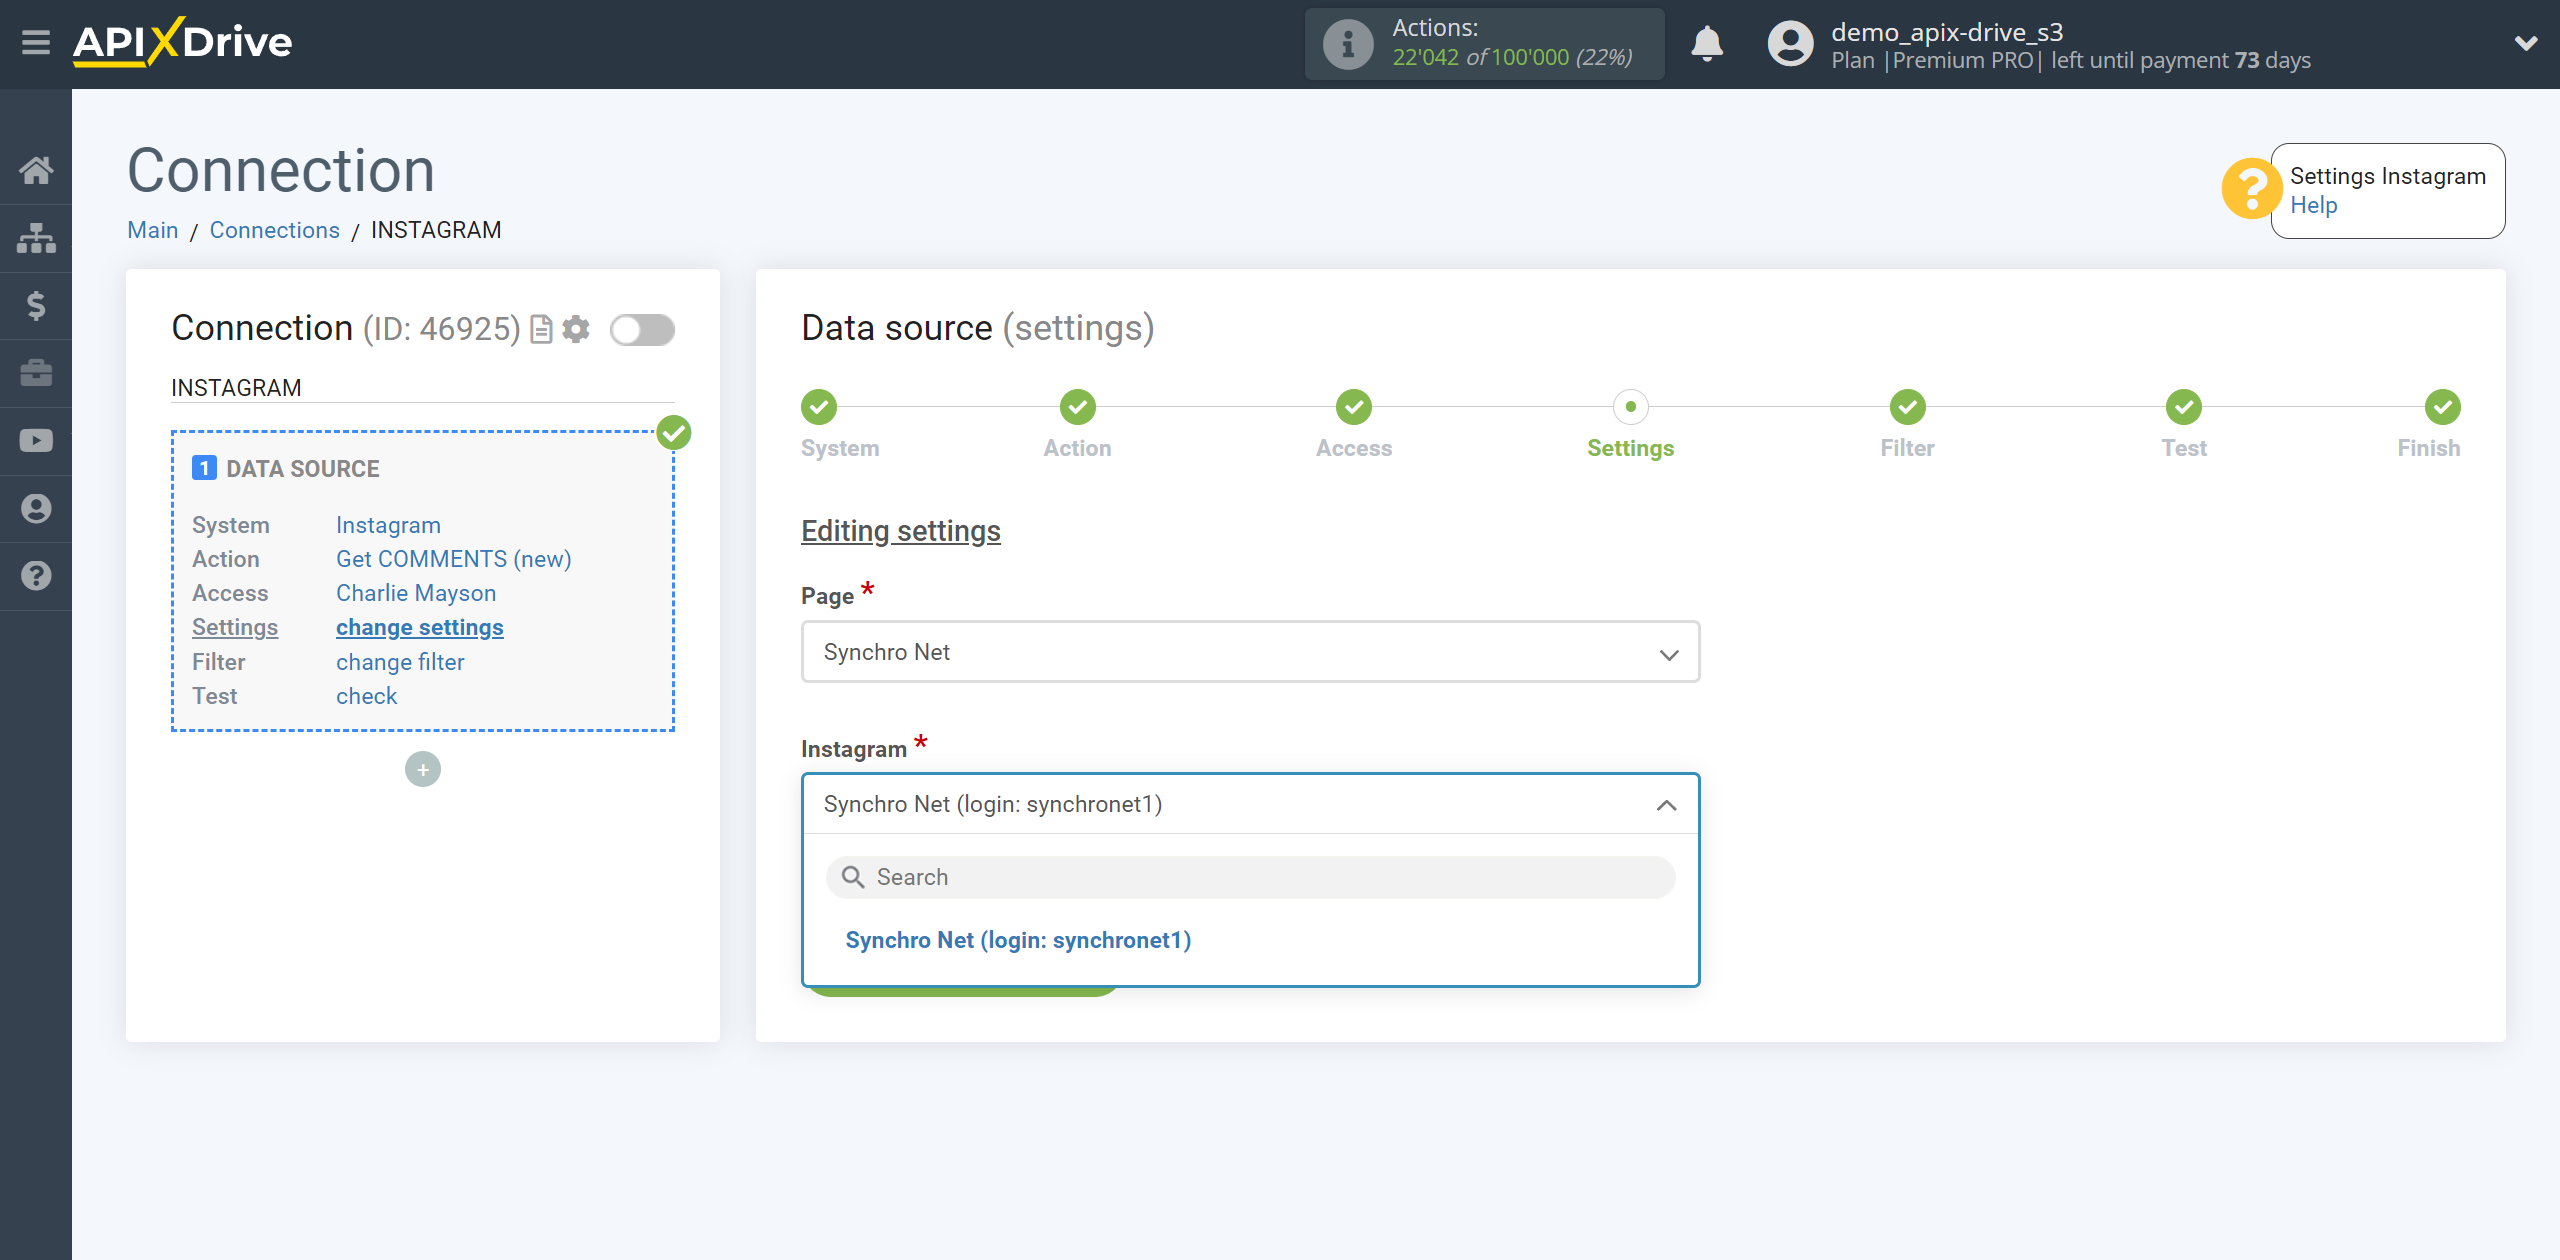Click the Actions counter 22'042 of 100'000

tap(1512, 58)
